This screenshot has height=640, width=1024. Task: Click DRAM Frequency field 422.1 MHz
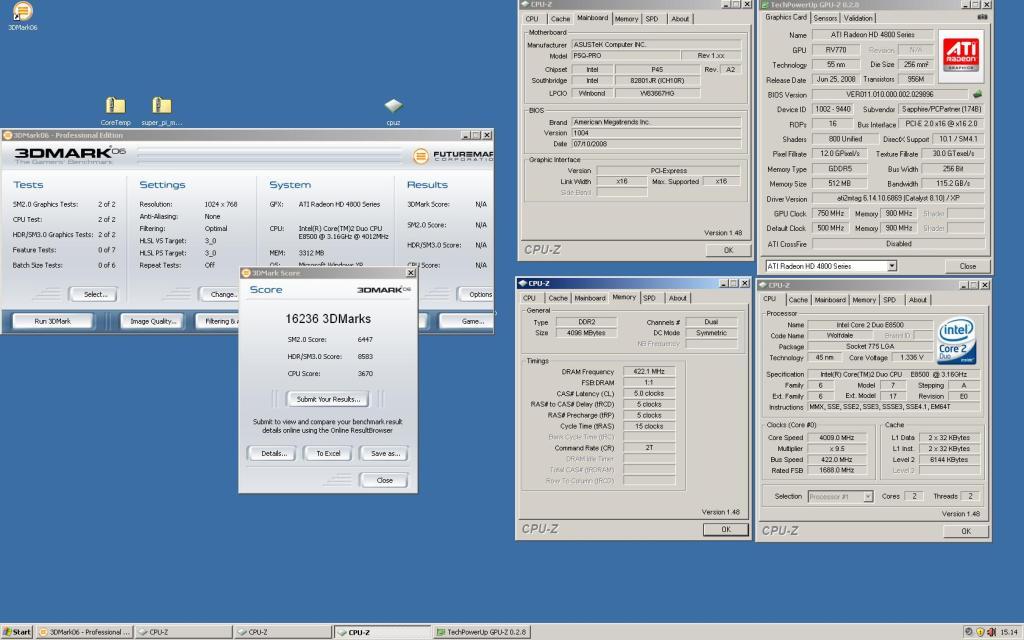point(649,371)
